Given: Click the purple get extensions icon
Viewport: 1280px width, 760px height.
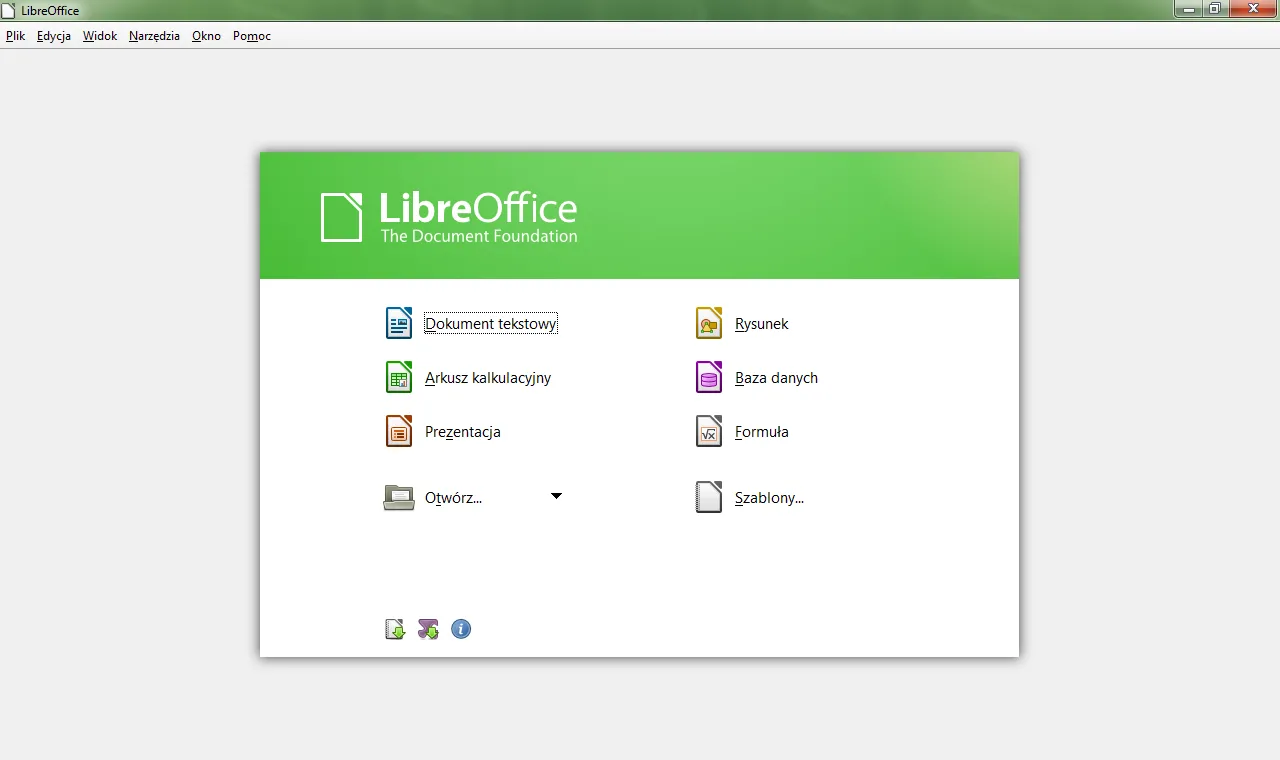Looking at the screenshot, I should [428, 629].
